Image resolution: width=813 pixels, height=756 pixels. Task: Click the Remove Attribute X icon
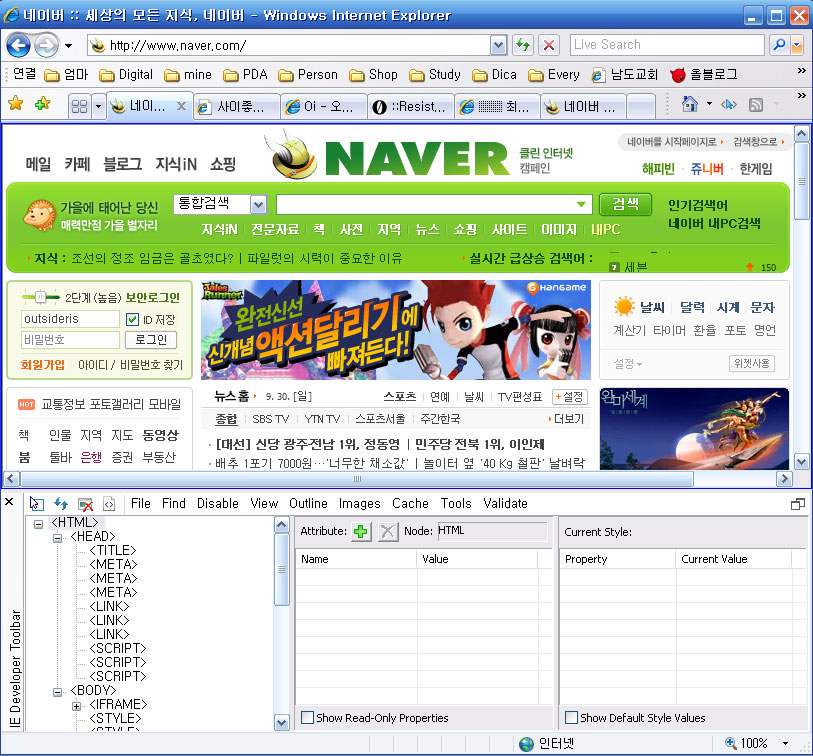pos(387,531)
